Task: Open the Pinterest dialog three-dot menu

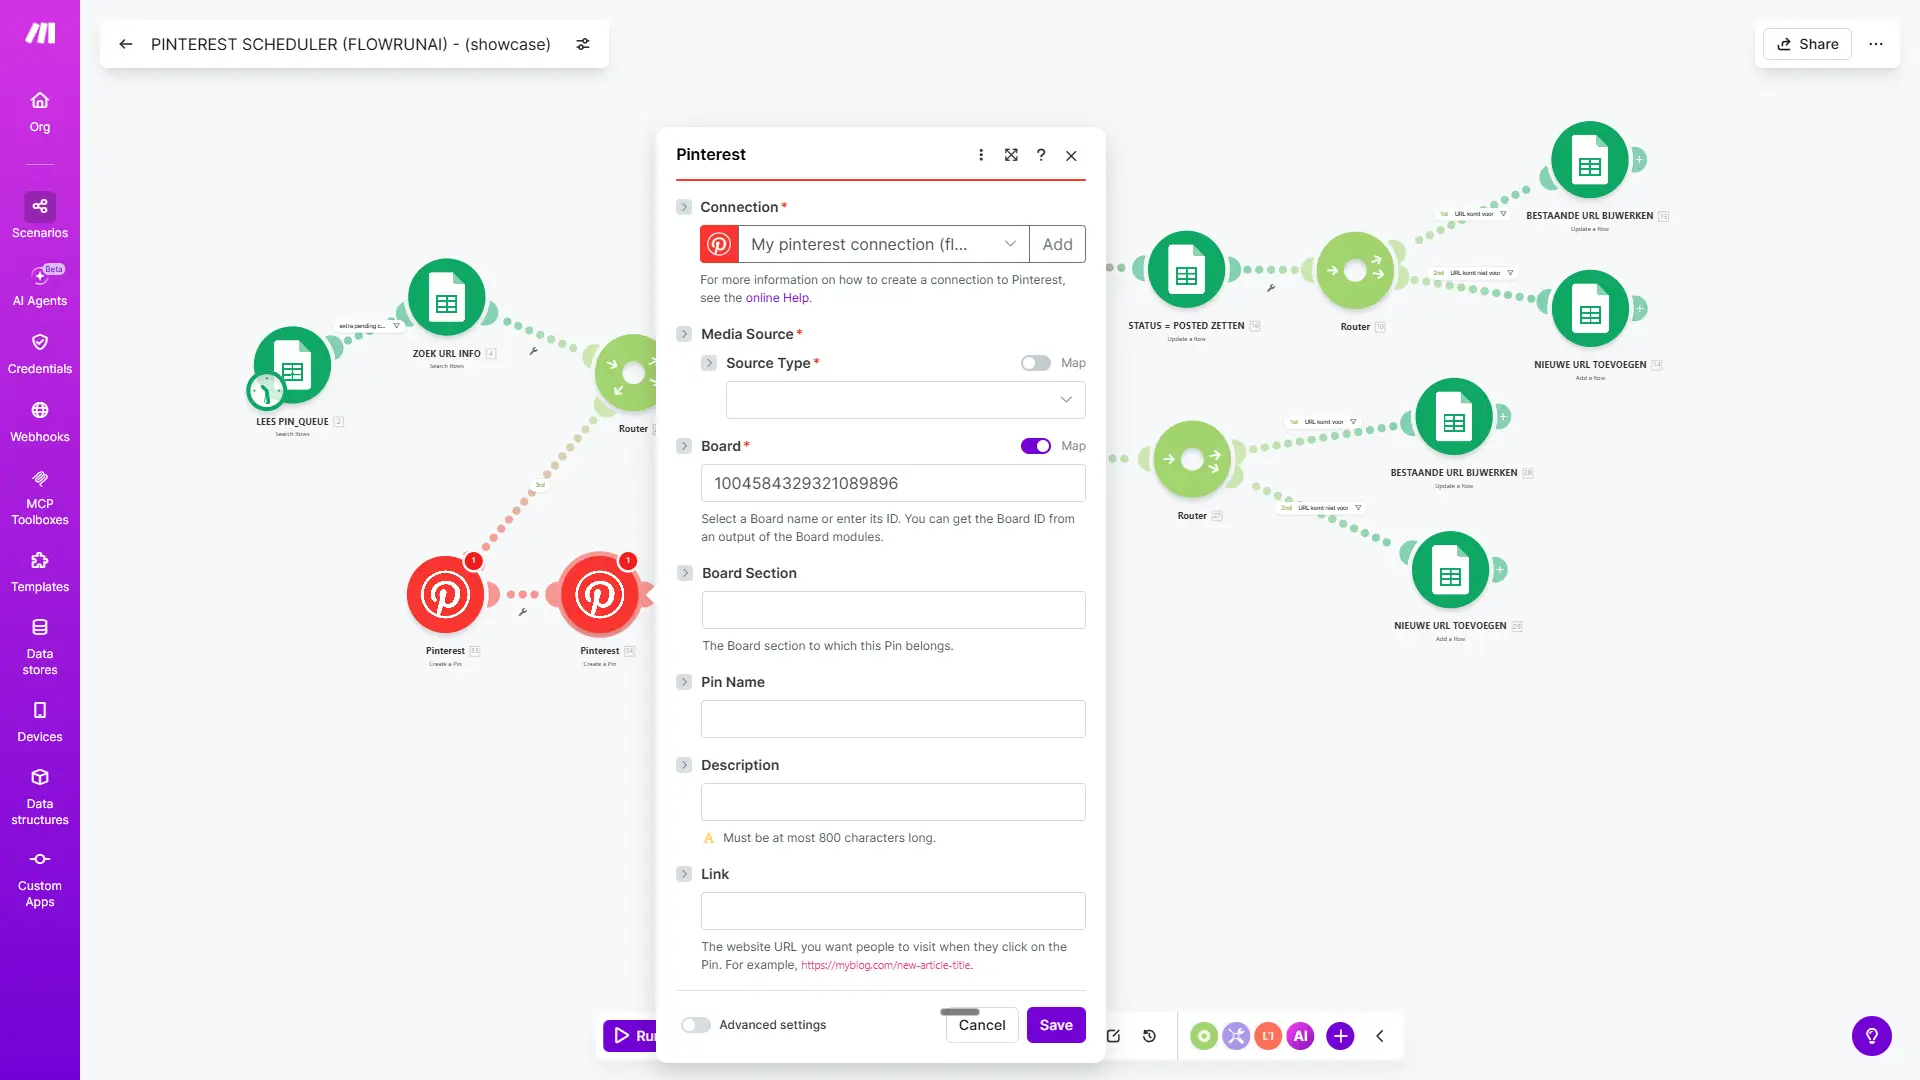Action: 981,155
